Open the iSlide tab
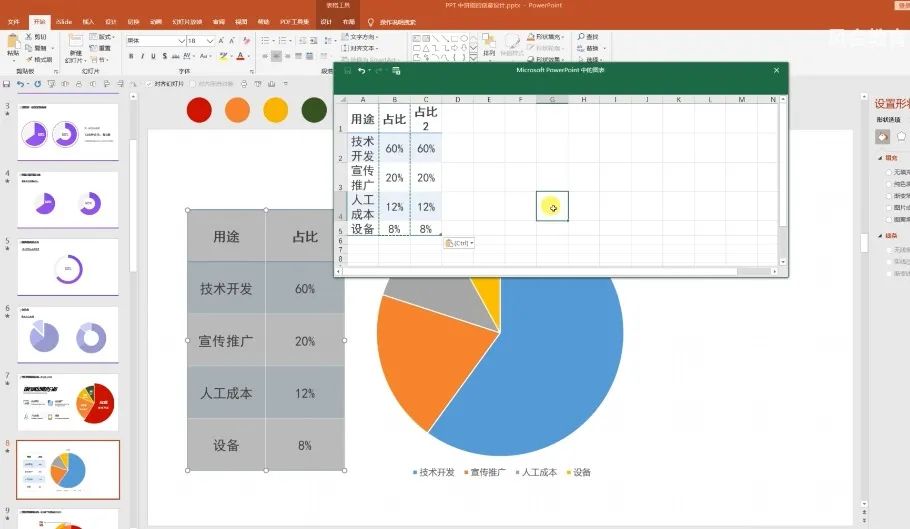This screenshot has width=910, height=529. click(x=64, y=22)
